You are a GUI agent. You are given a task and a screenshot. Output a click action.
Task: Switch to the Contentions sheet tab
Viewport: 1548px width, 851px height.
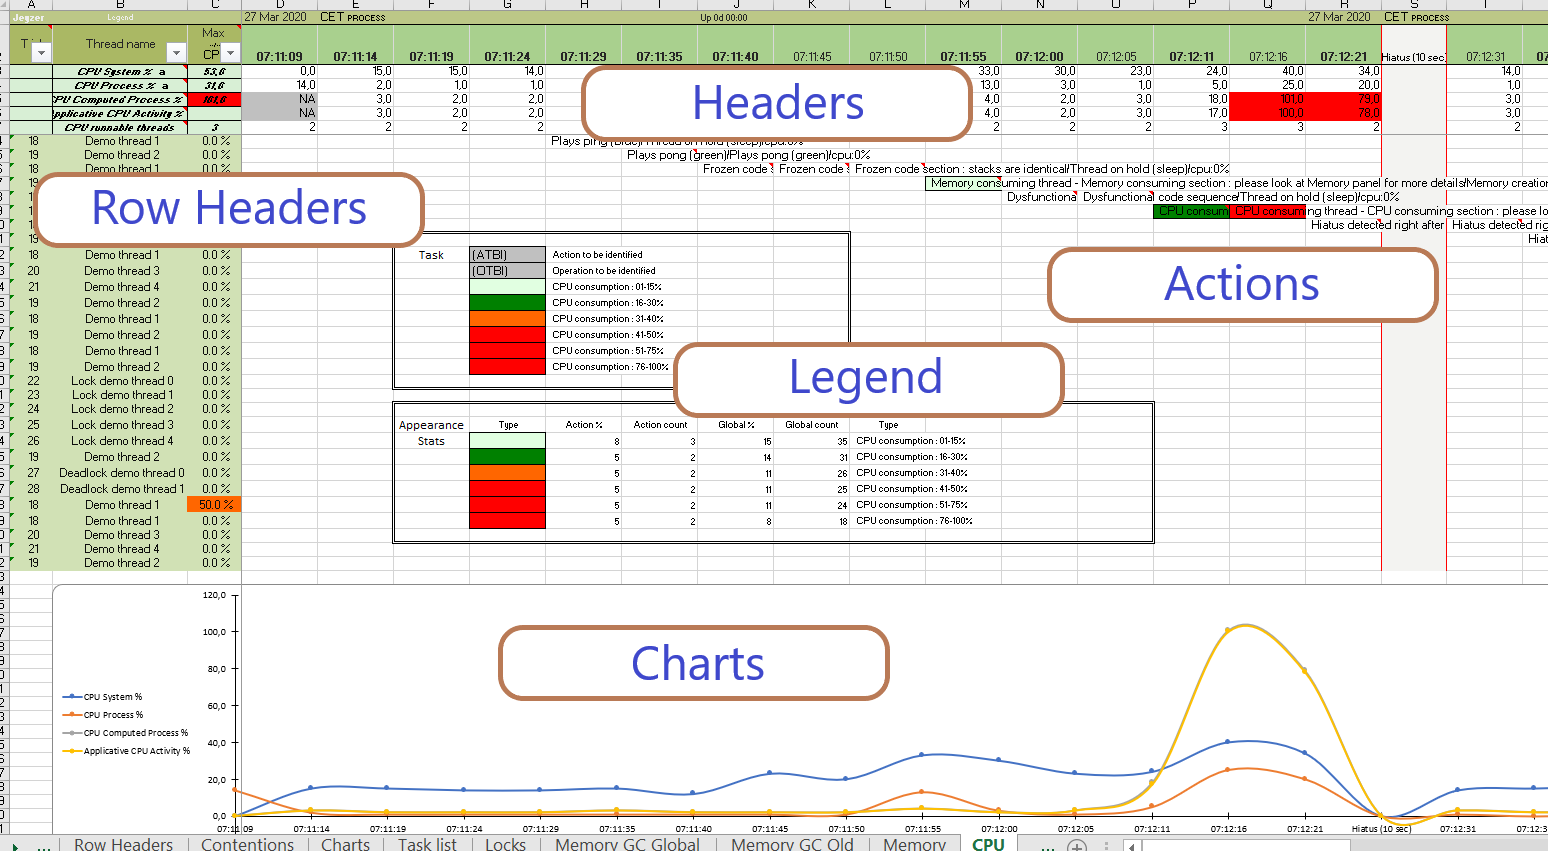(247, 845)
